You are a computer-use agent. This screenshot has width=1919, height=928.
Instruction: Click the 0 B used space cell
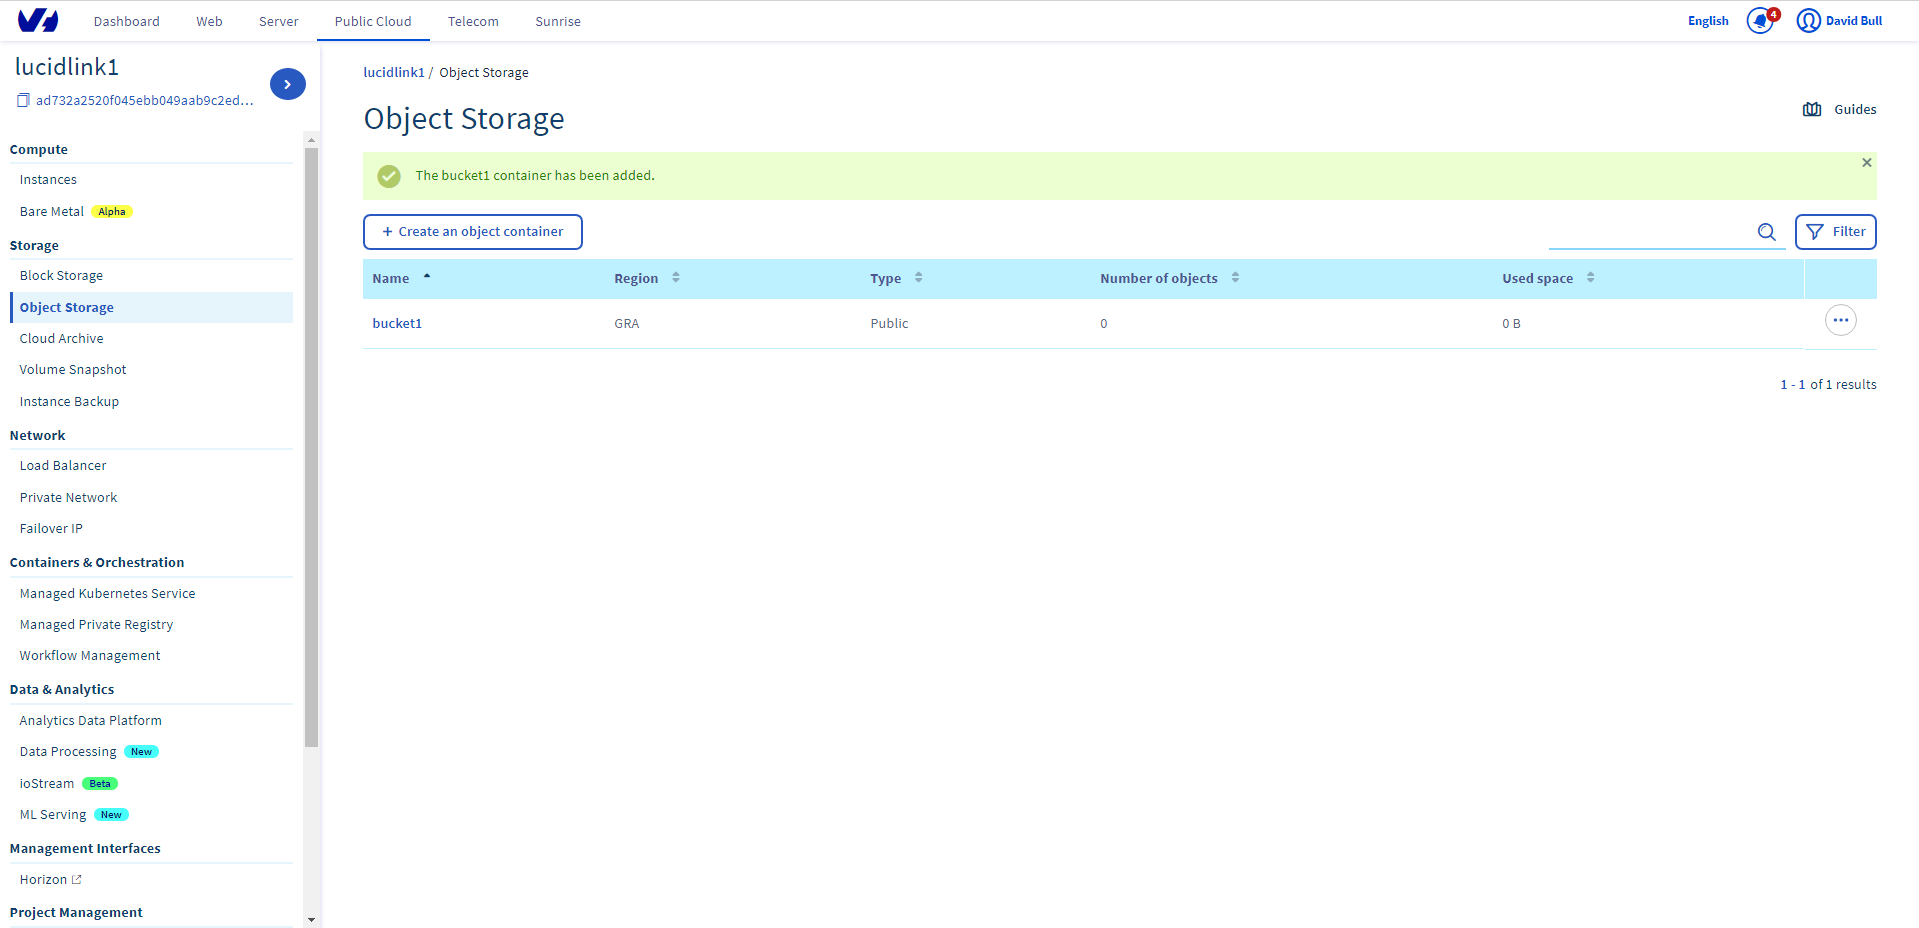[x=1511, y=324]
